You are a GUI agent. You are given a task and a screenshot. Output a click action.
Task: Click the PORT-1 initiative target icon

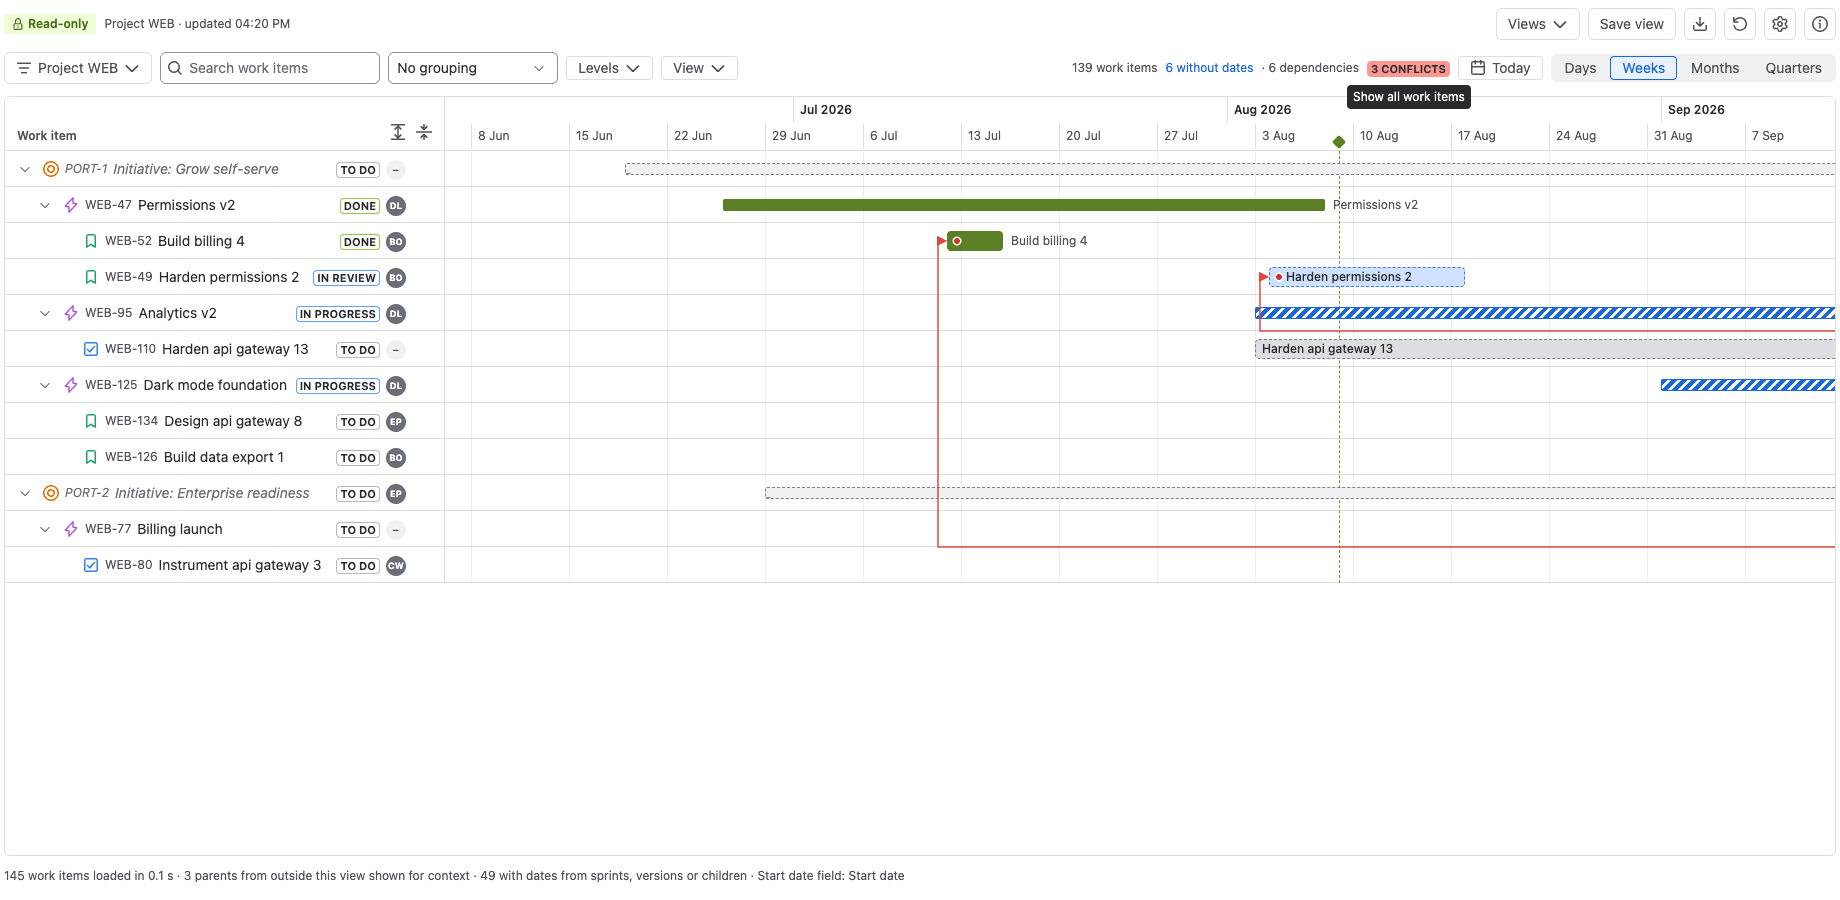[51, 169]
